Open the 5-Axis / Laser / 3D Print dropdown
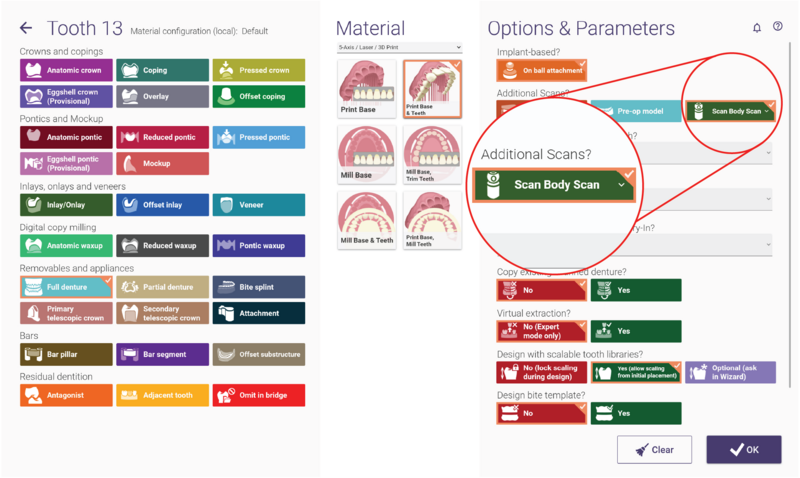The image size is (800, 478). (399, 47)
